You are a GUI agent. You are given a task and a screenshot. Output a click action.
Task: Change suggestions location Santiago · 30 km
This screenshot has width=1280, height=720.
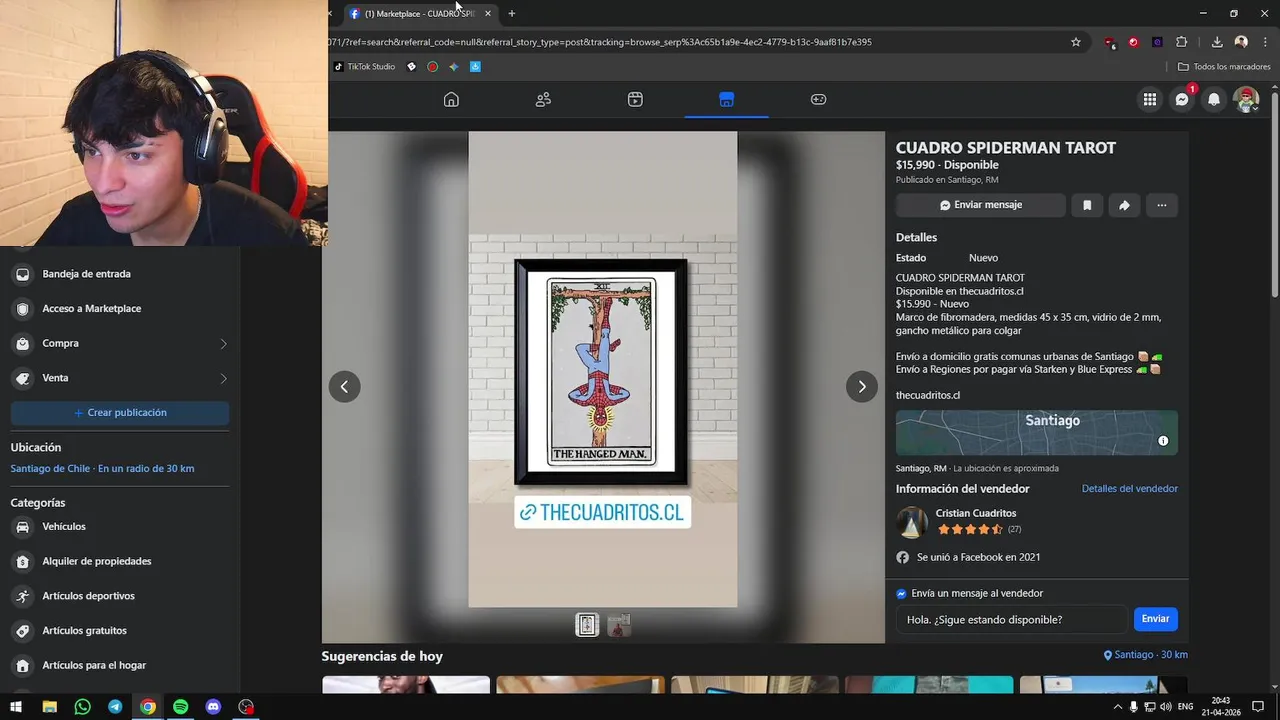click(x=1145, y=655)
